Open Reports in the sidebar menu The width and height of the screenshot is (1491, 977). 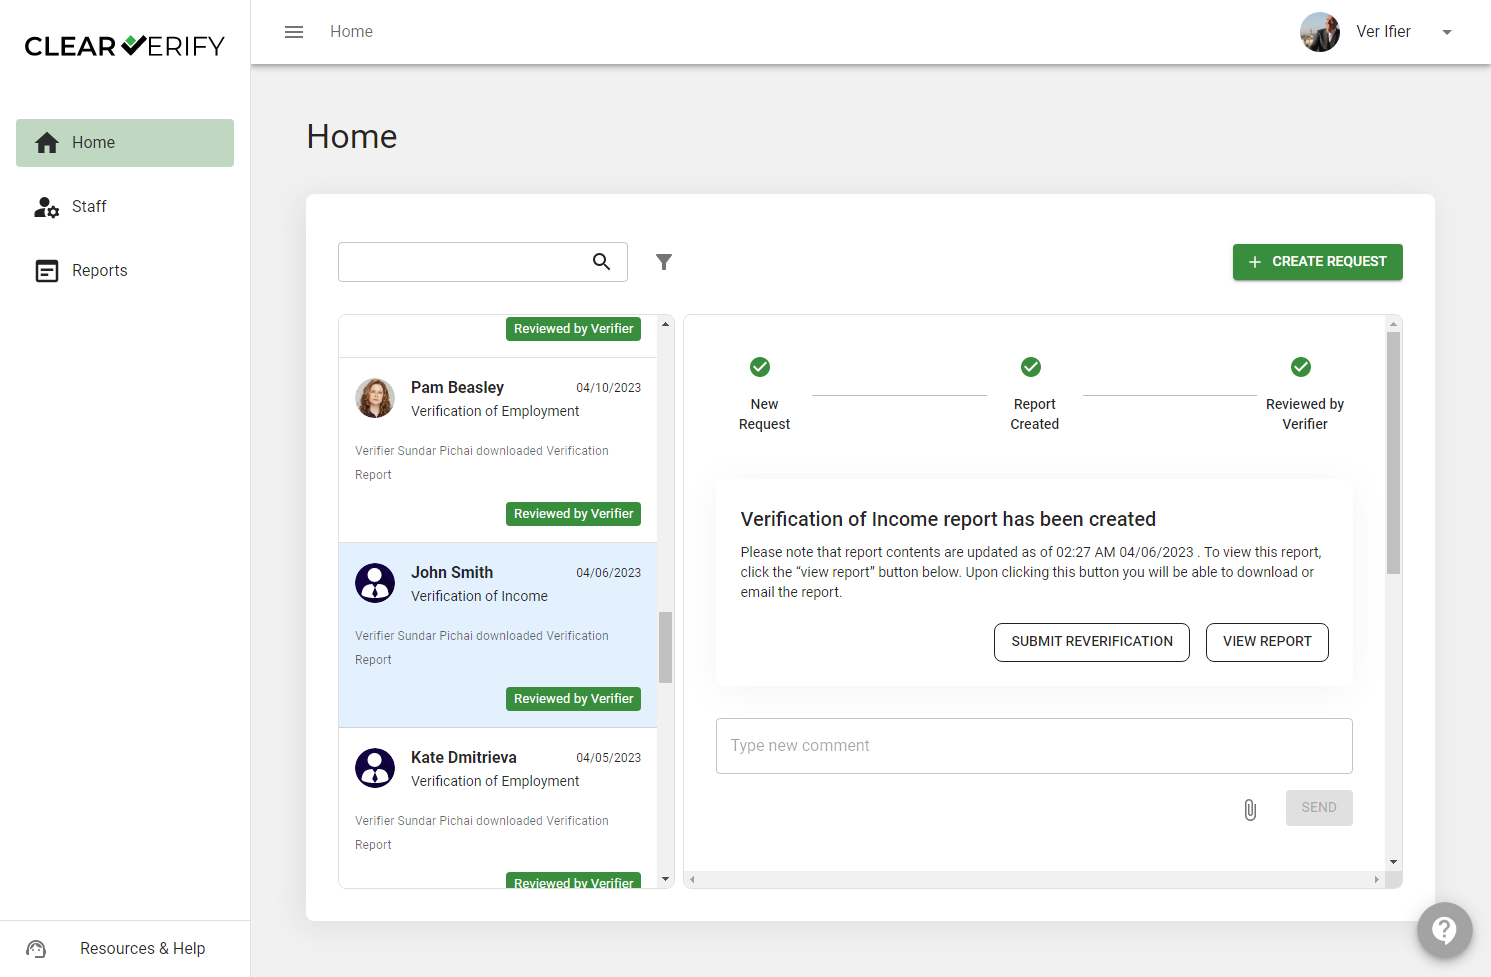pos(125,271)
